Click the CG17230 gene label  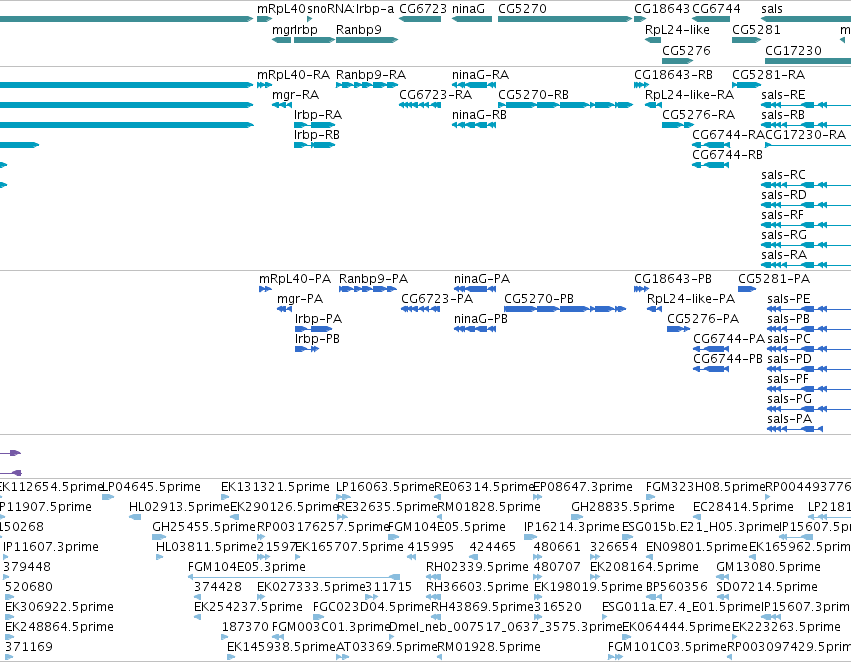pyautogui.click(x=793, y=50)
